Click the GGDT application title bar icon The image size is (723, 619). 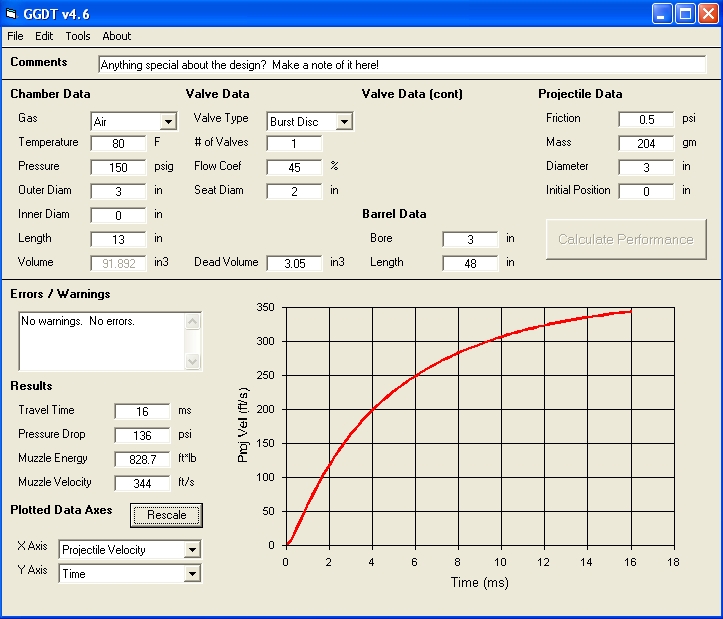click(x=12, y=13)
